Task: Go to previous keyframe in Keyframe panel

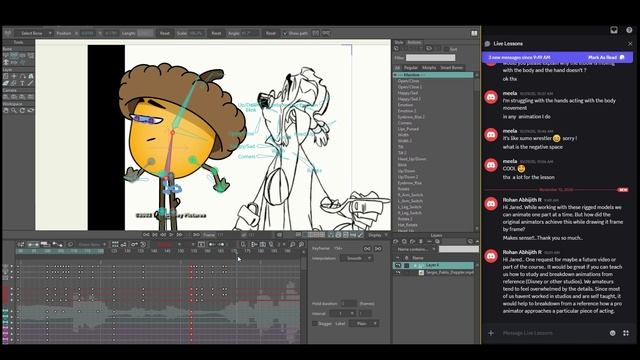Action: tap(367, 248)
